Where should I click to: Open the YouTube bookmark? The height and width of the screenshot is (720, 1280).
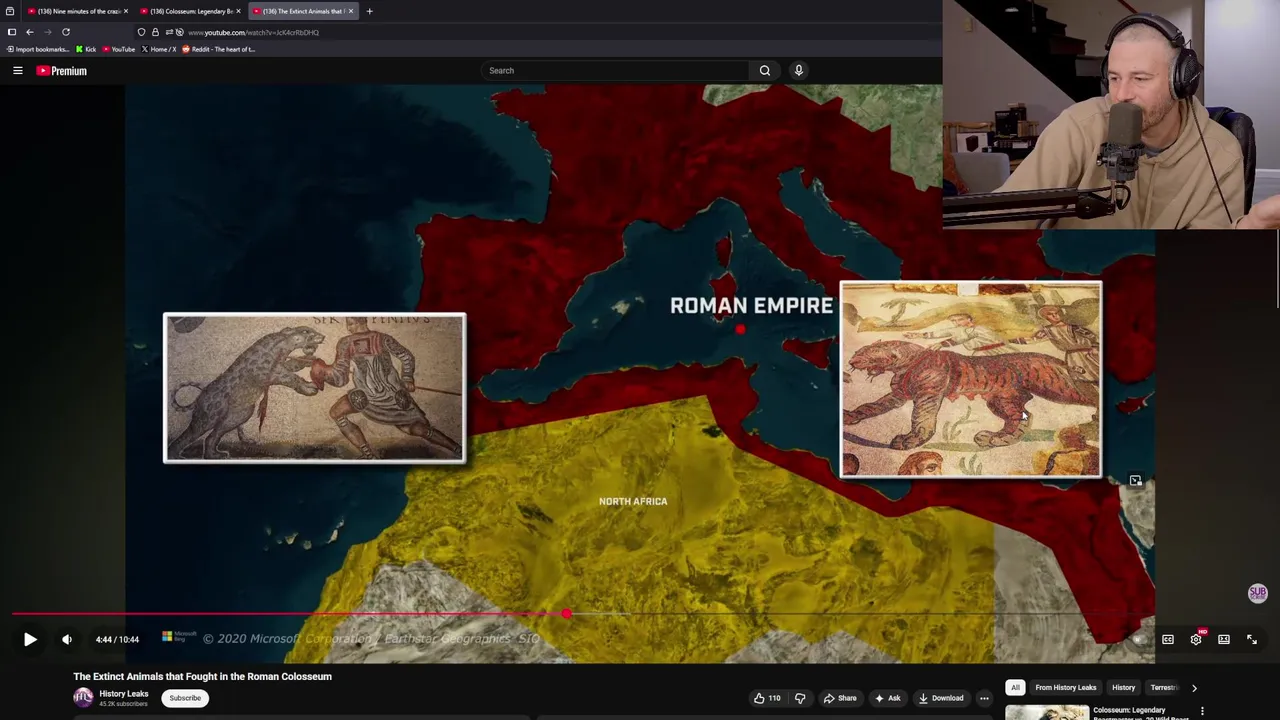click(x=119, y=49)
